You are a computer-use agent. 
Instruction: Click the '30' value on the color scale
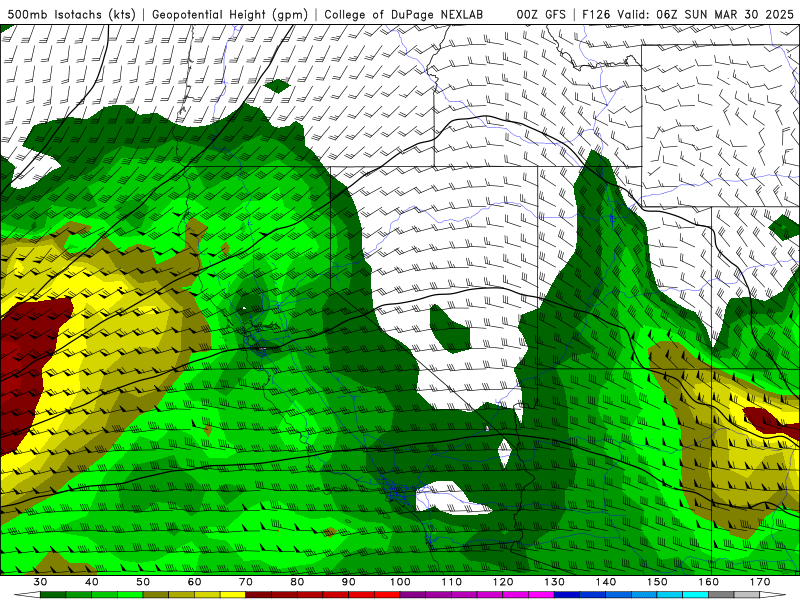[x=40, y=582]
